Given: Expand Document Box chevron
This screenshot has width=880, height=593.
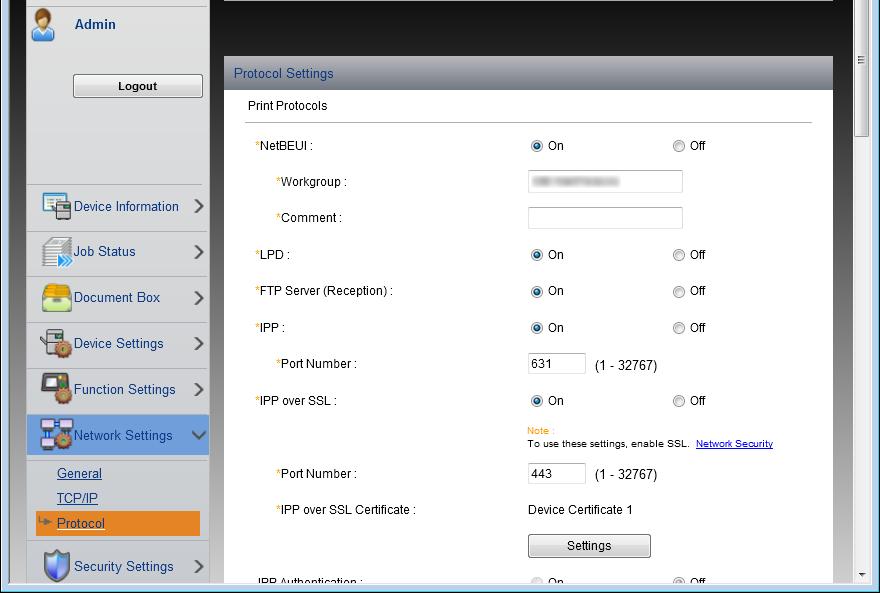Looking at the screenshot, I should [x=199, y=298].
